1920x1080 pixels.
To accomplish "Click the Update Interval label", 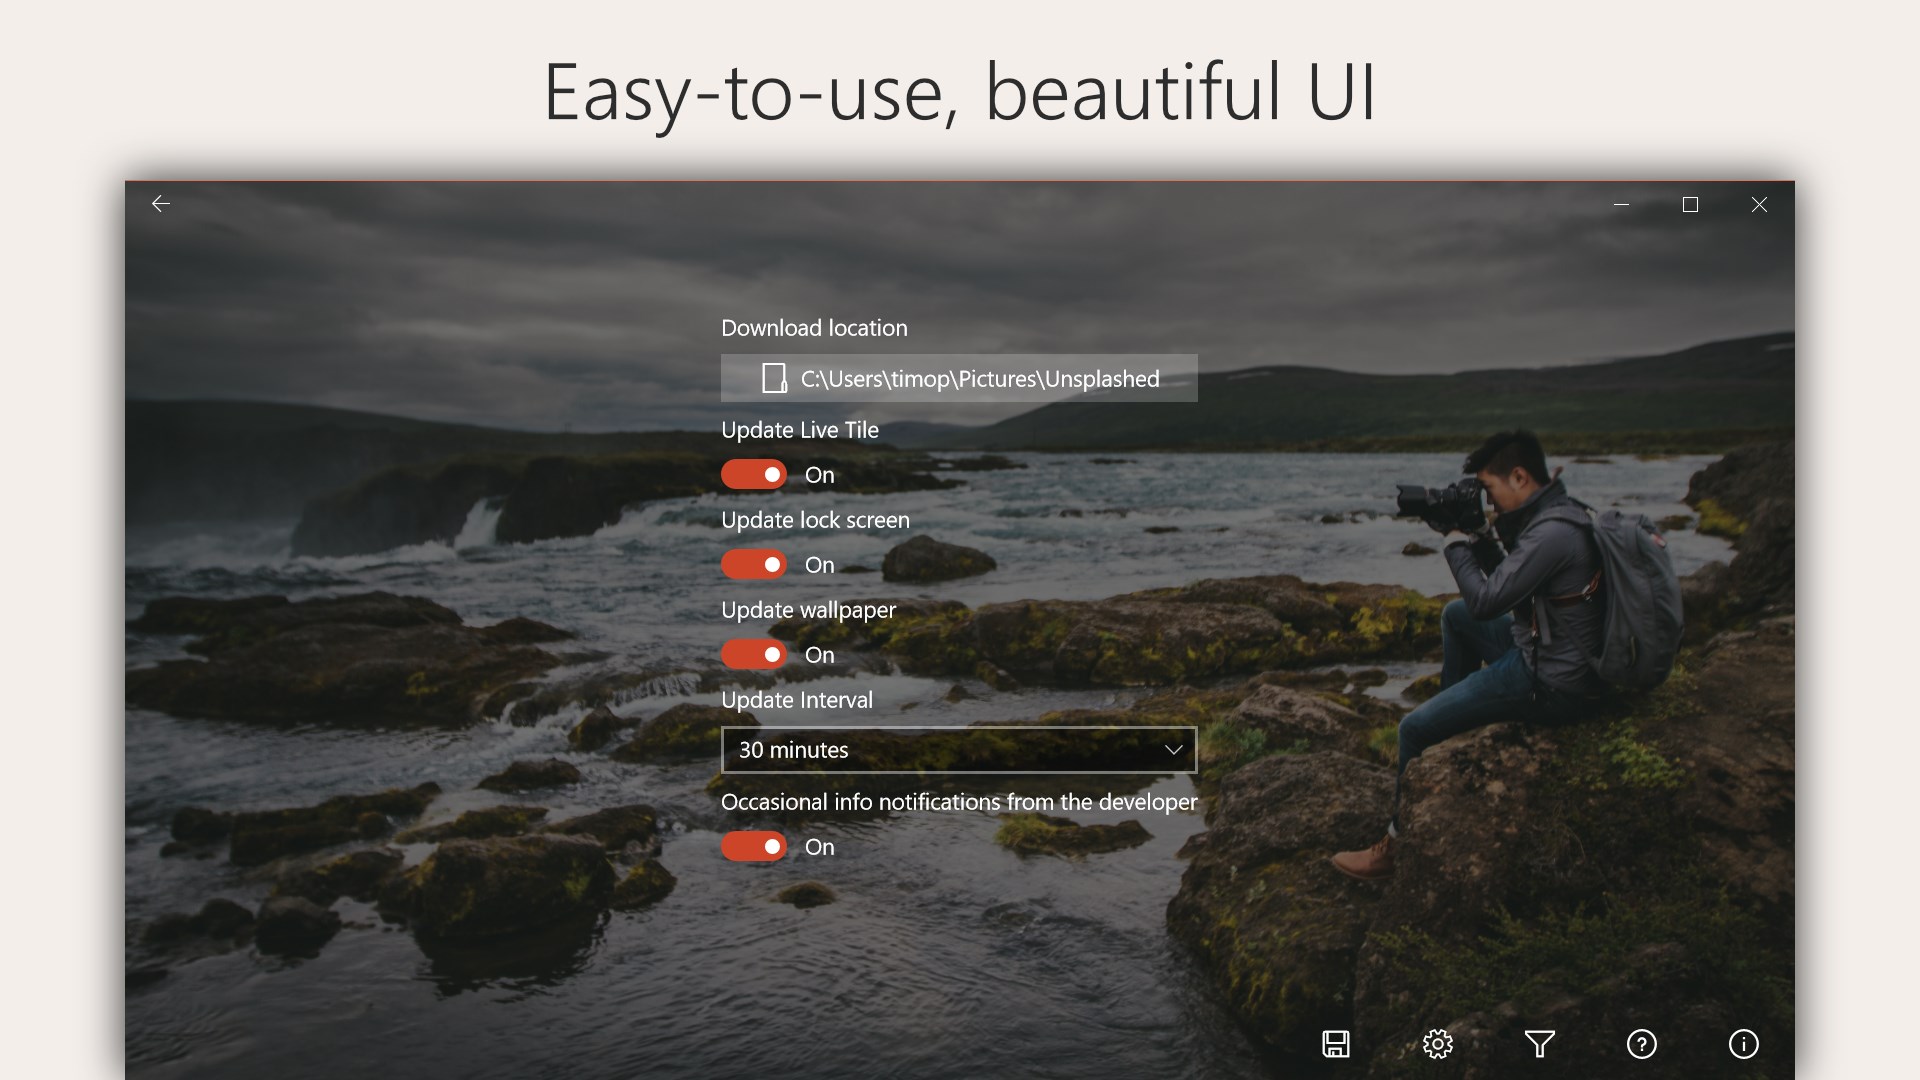I will click(797, 700).
